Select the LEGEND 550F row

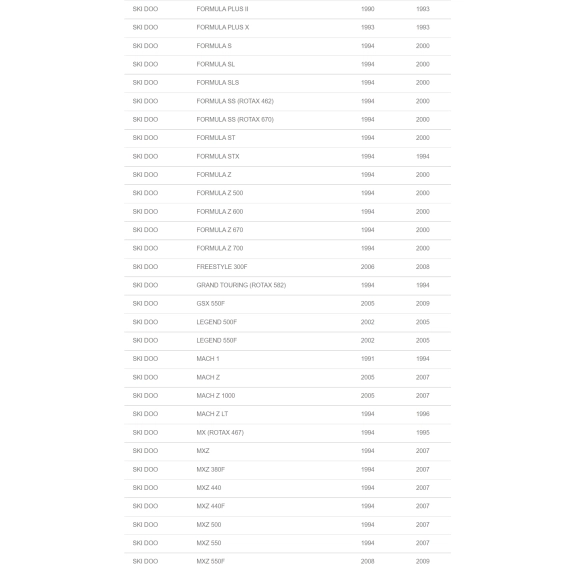[x=287, y=341]
